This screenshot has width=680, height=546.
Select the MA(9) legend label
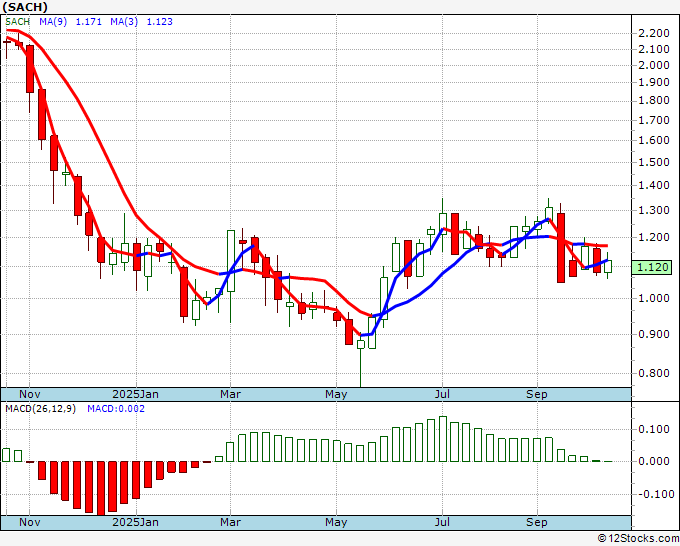[53, 22]
